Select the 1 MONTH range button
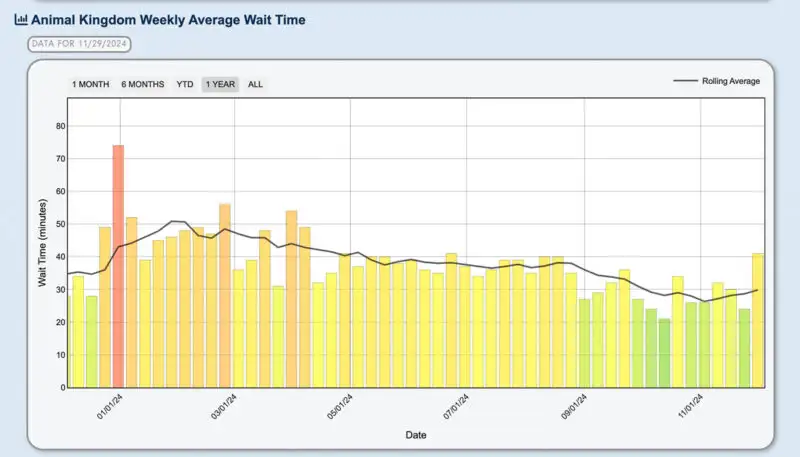The image size is (800, 457). [x=90, y=84]
